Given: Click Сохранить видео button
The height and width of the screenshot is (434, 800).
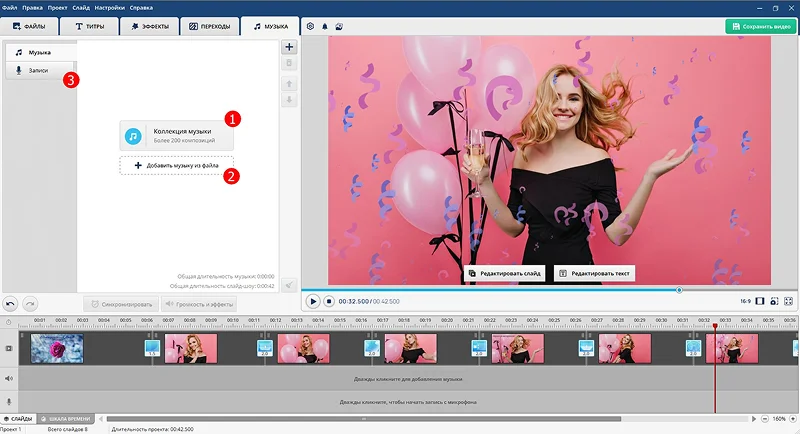Looking at the screenshot, I should click(x=760, y=27).
